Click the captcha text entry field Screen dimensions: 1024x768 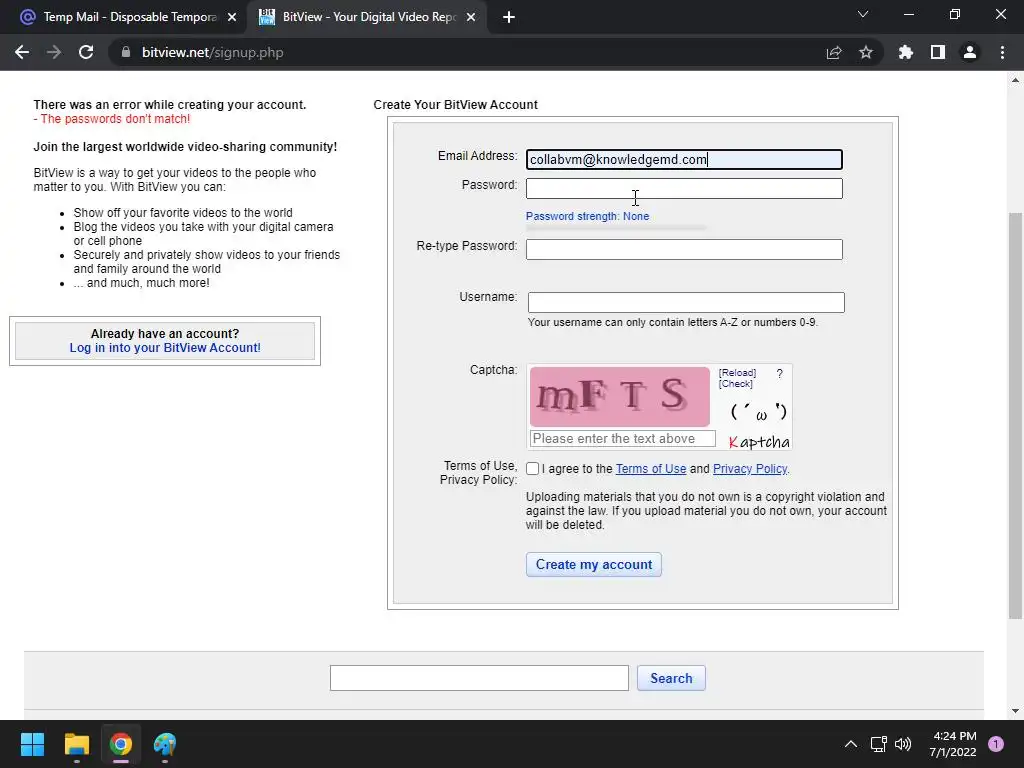pos(623,439)
